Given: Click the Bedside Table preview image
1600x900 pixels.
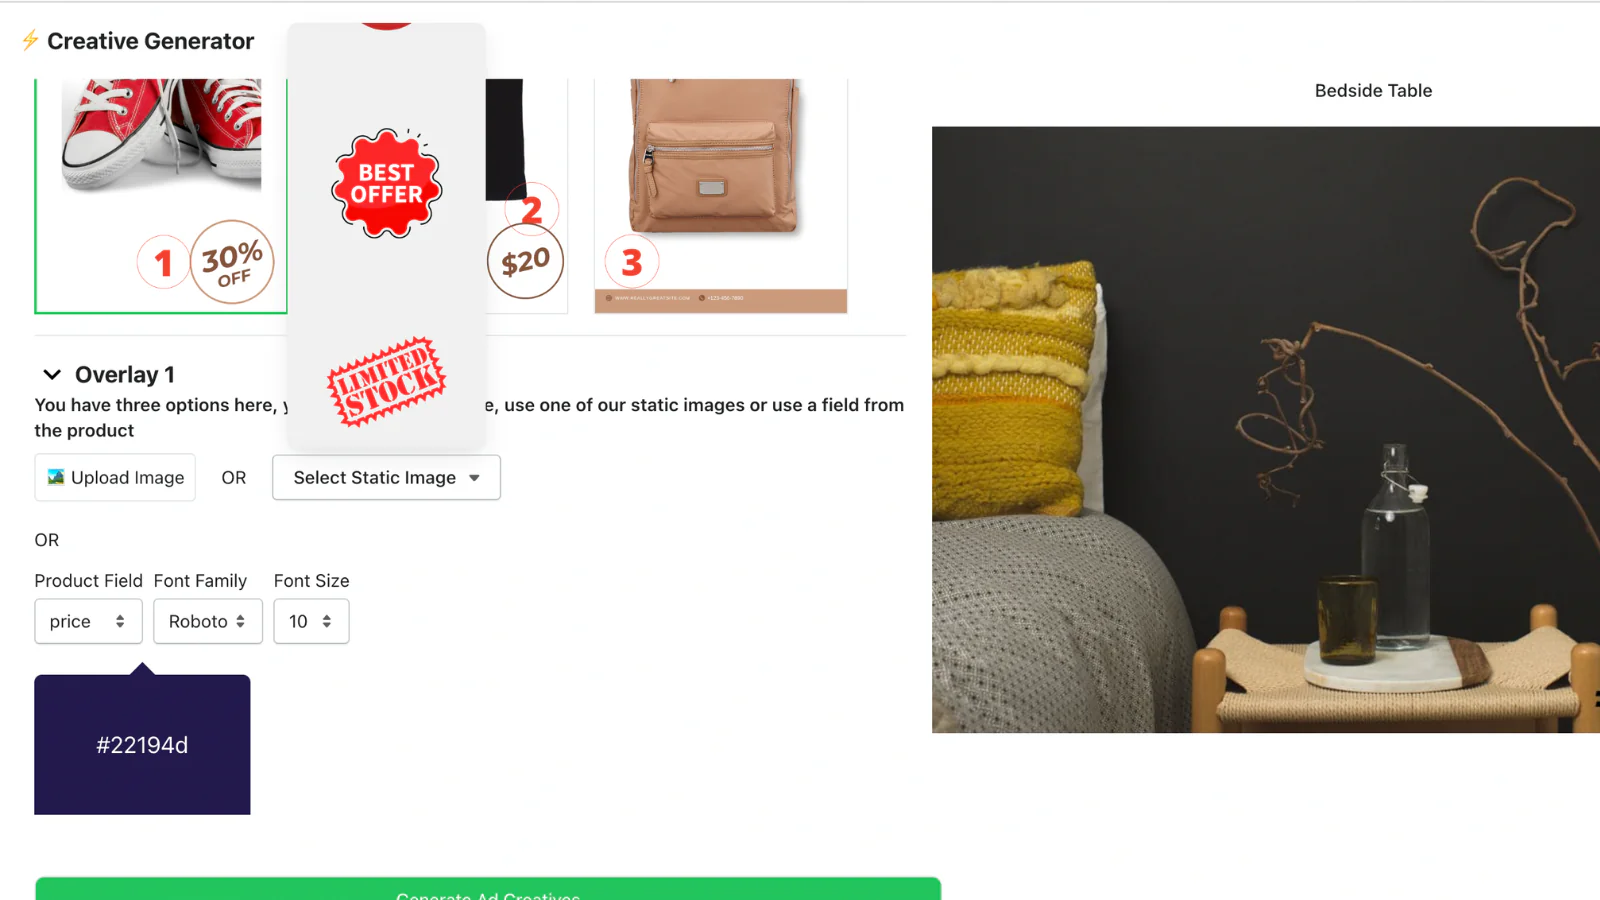Looking at the screenshot, I should click(1266, 429).
